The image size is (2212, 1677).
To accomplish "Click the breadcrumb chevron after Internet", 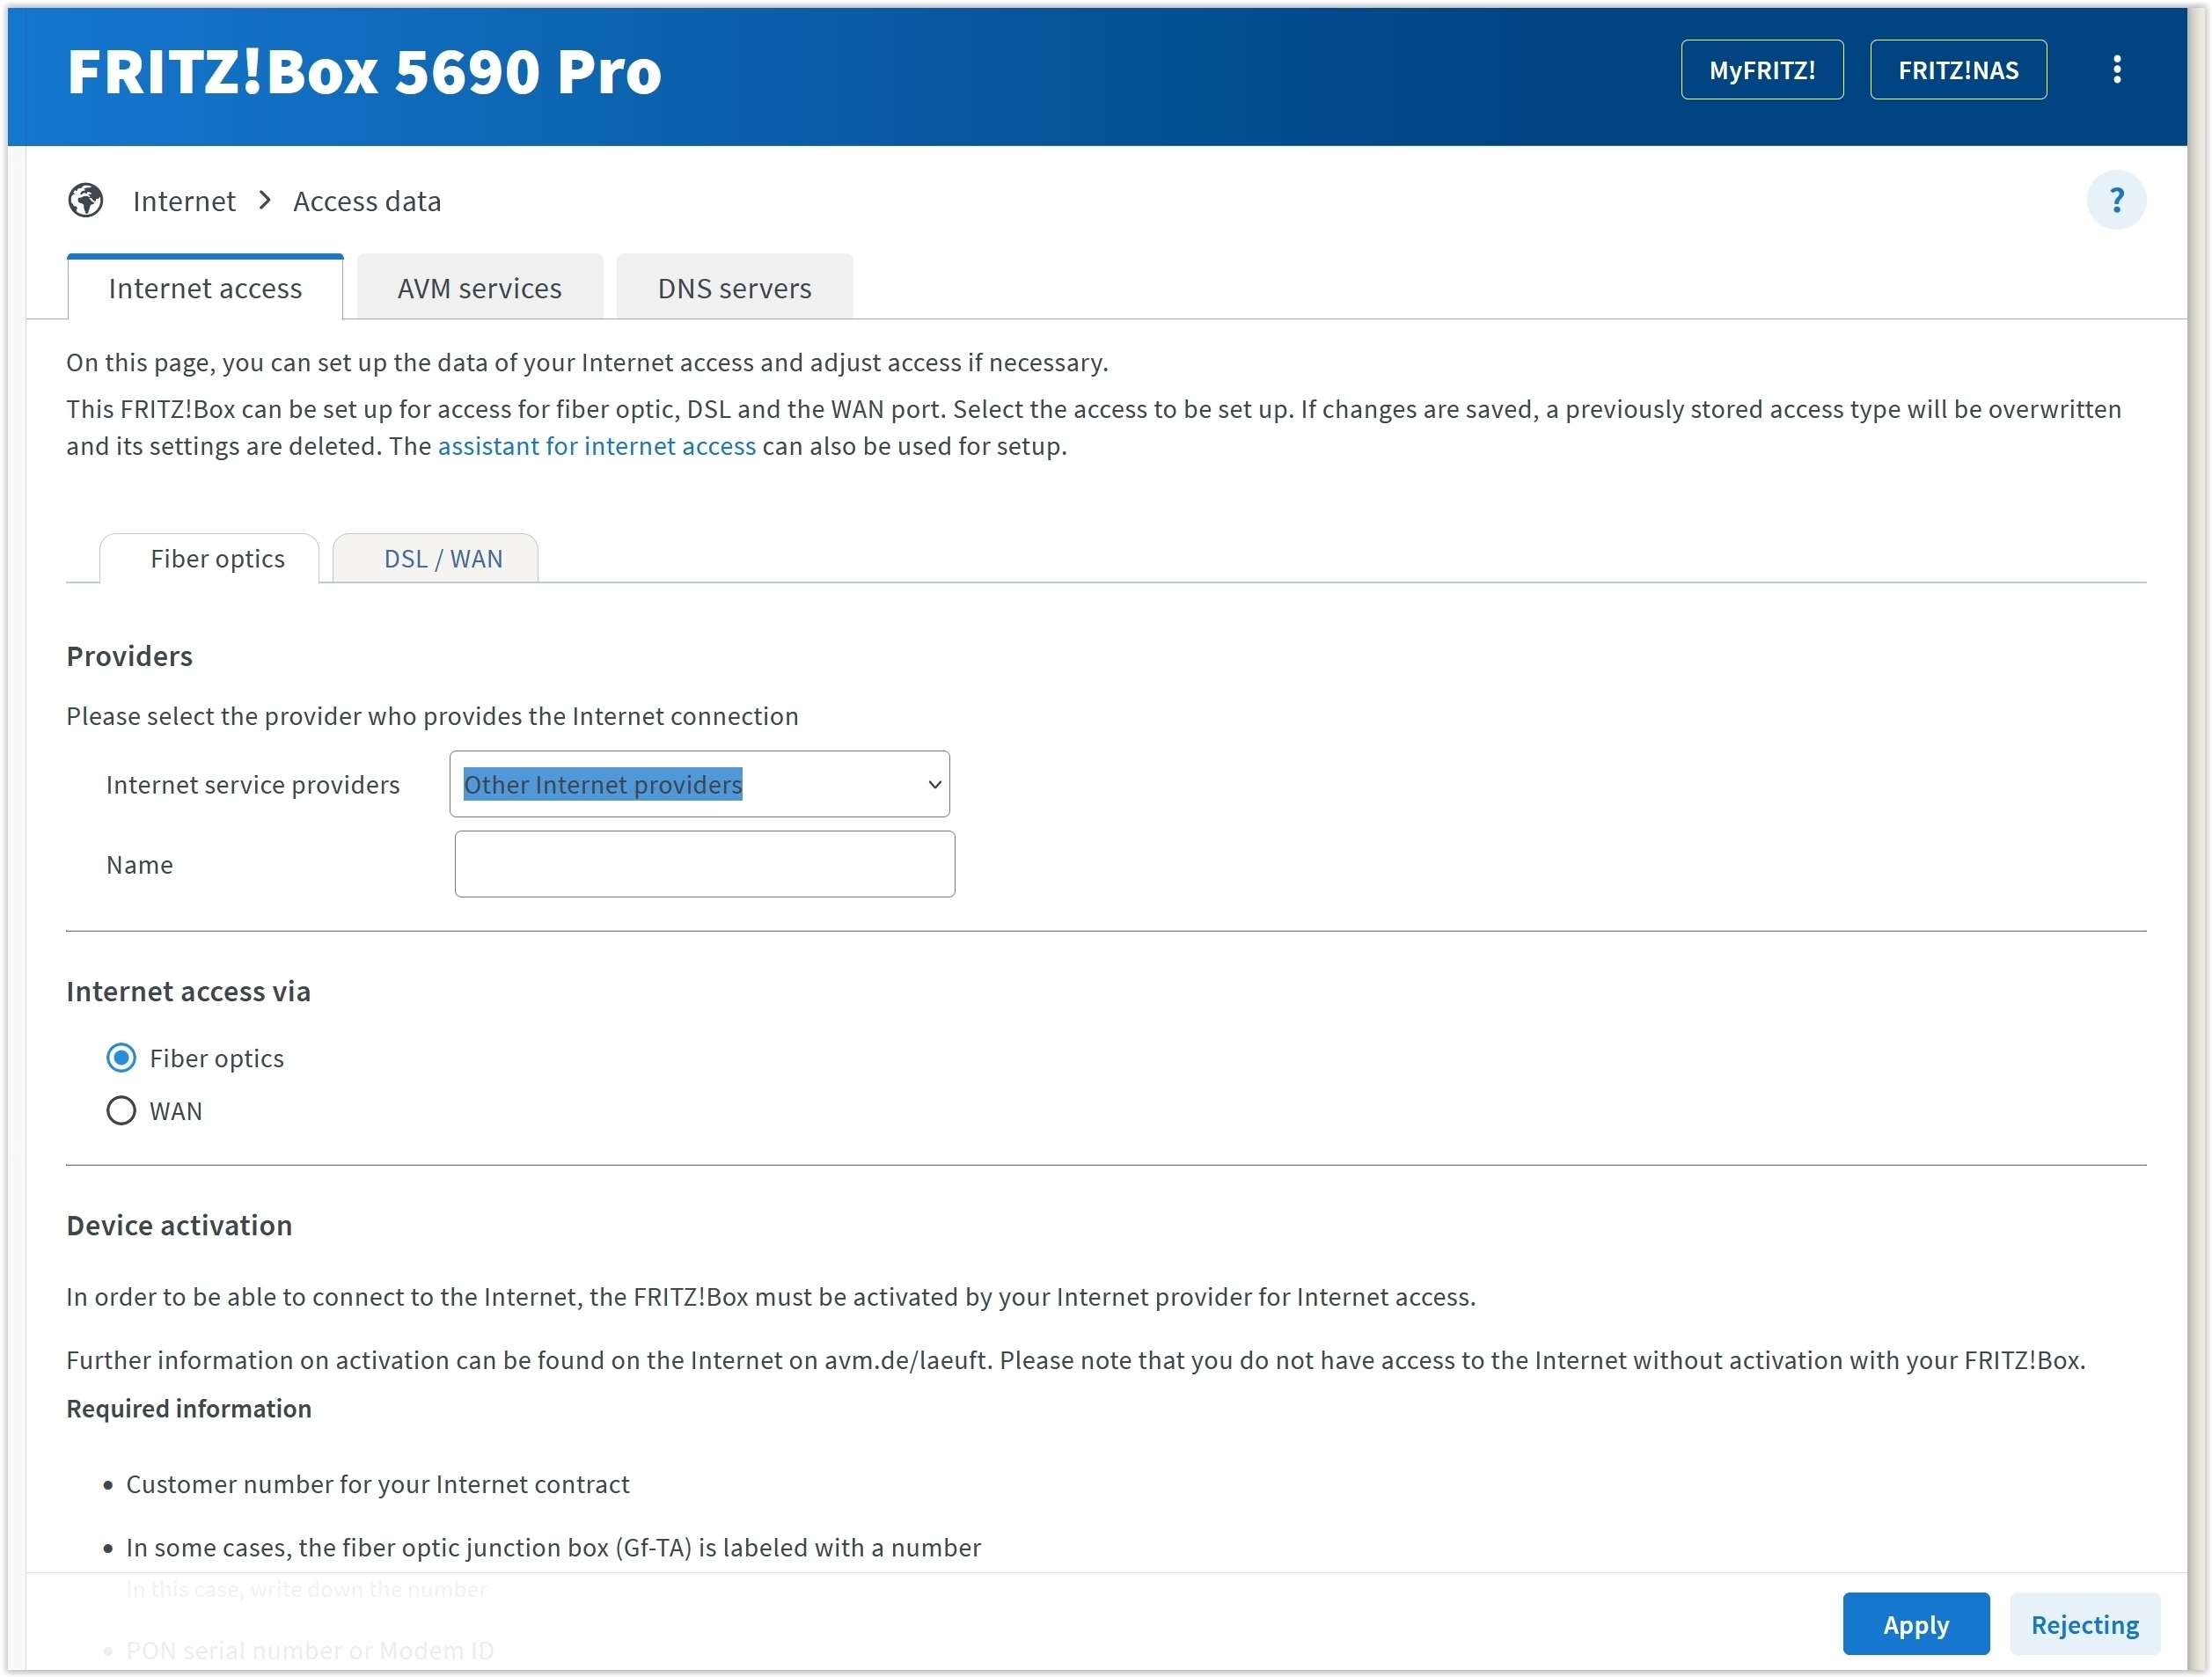I will pyautogui.click(x=265, y=201).
